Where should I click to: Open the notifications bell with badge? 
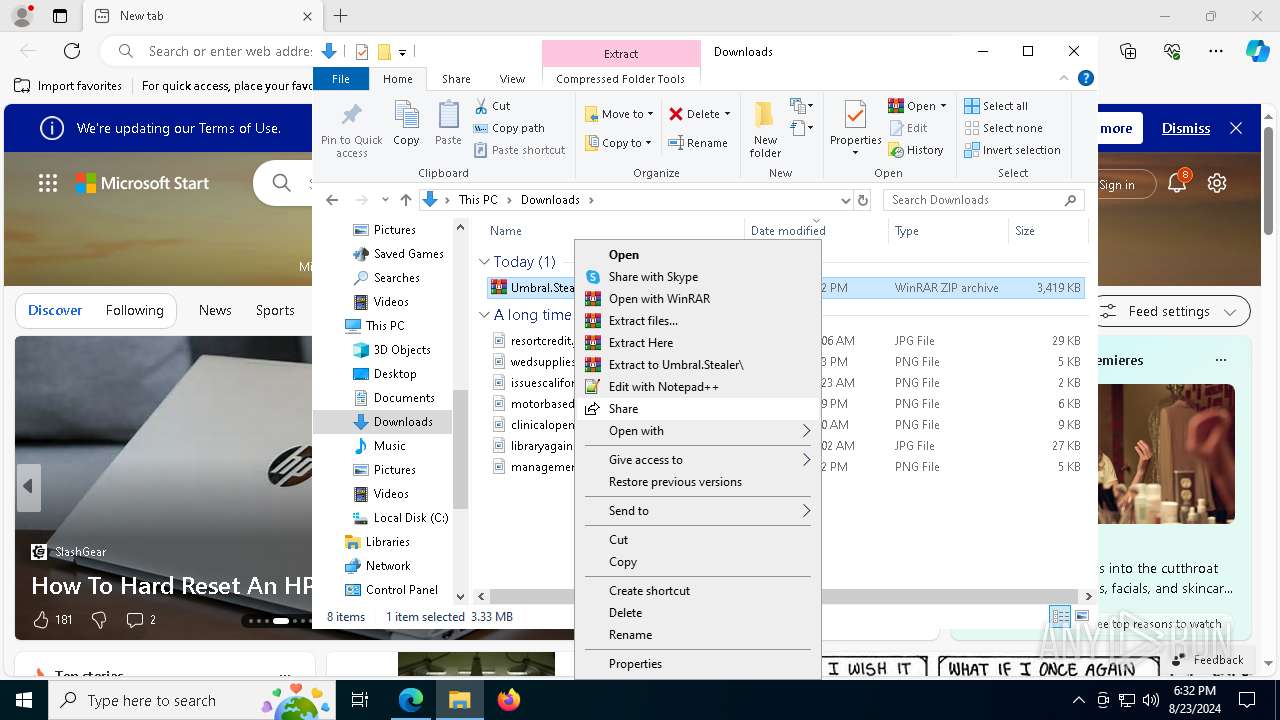pos(1178,181)
